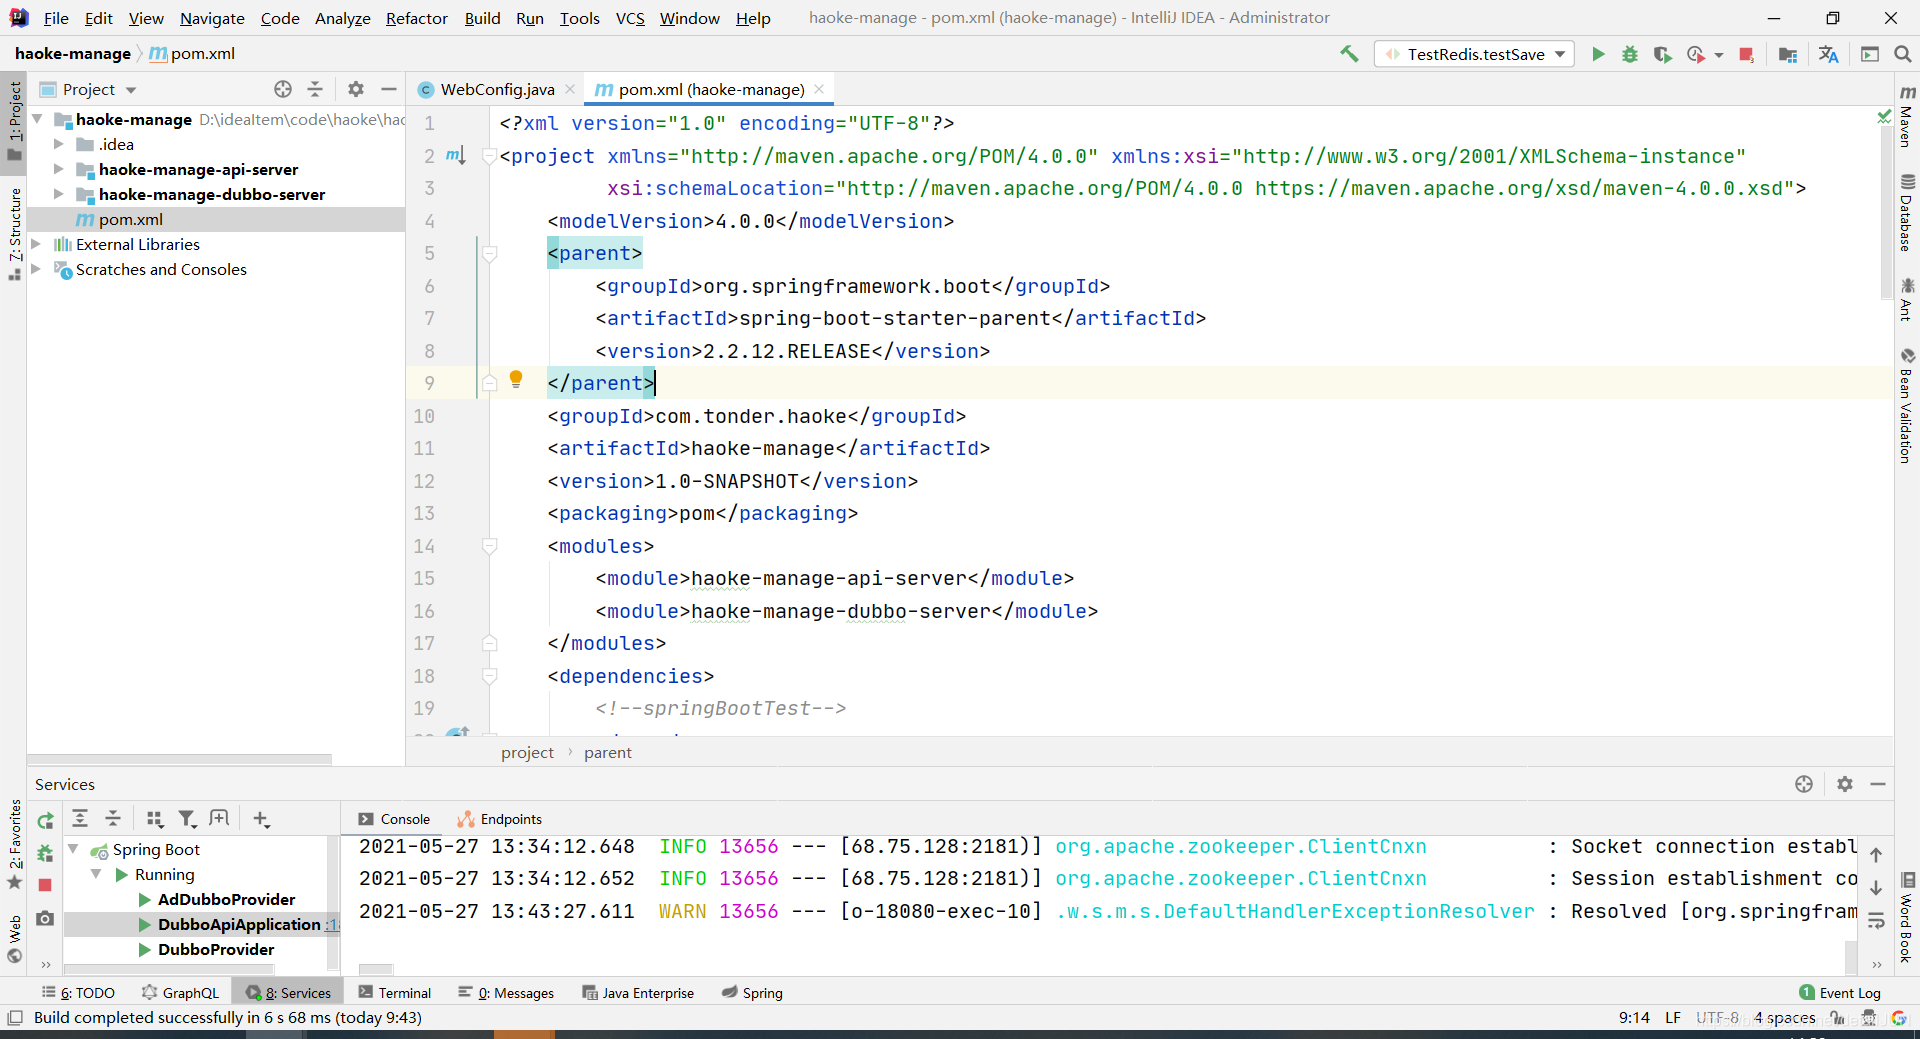Stop the selected service with red square
Image resolution: width=1920 pixels, height=1039 pixels.
click(x=45, y=885)
